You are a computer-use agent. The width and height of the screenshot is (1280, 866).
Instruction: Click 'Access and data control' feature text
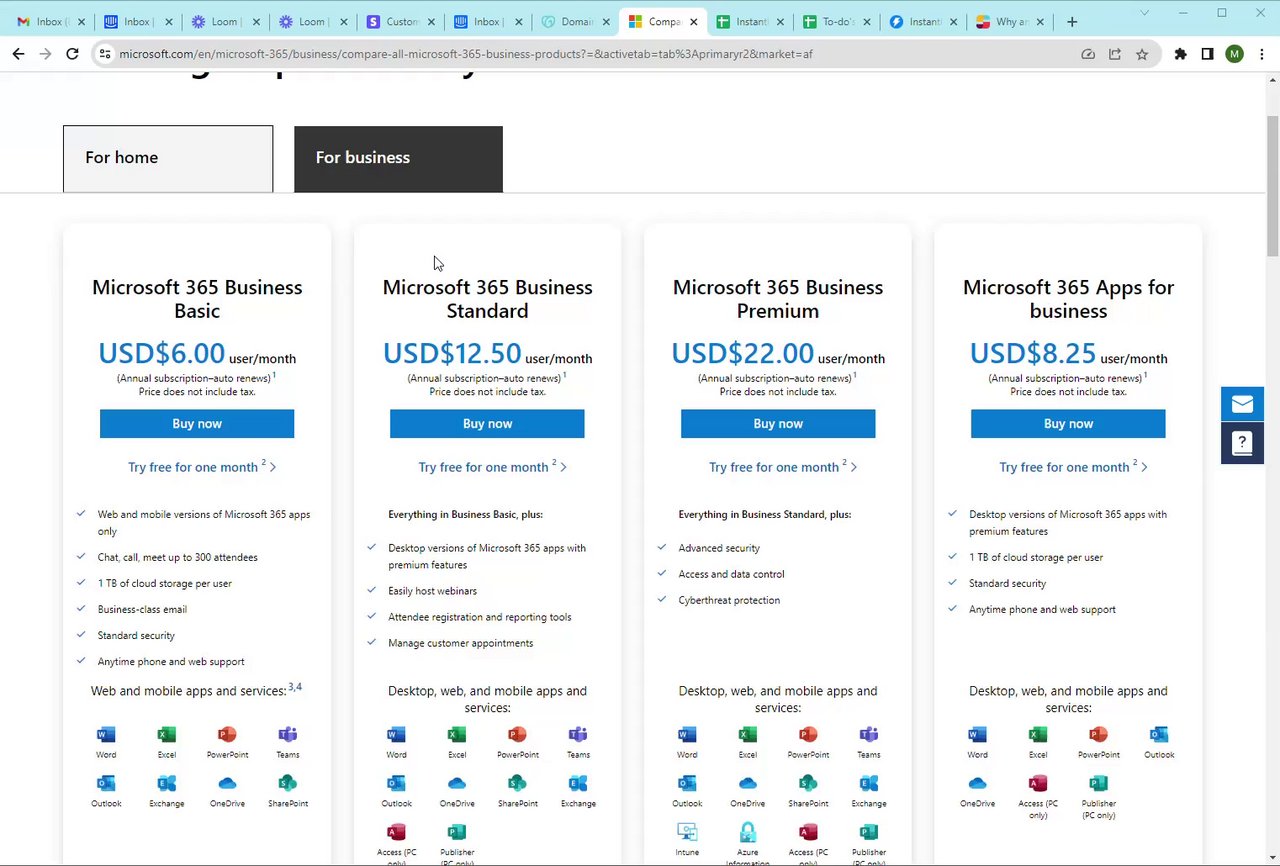(731, 574)
